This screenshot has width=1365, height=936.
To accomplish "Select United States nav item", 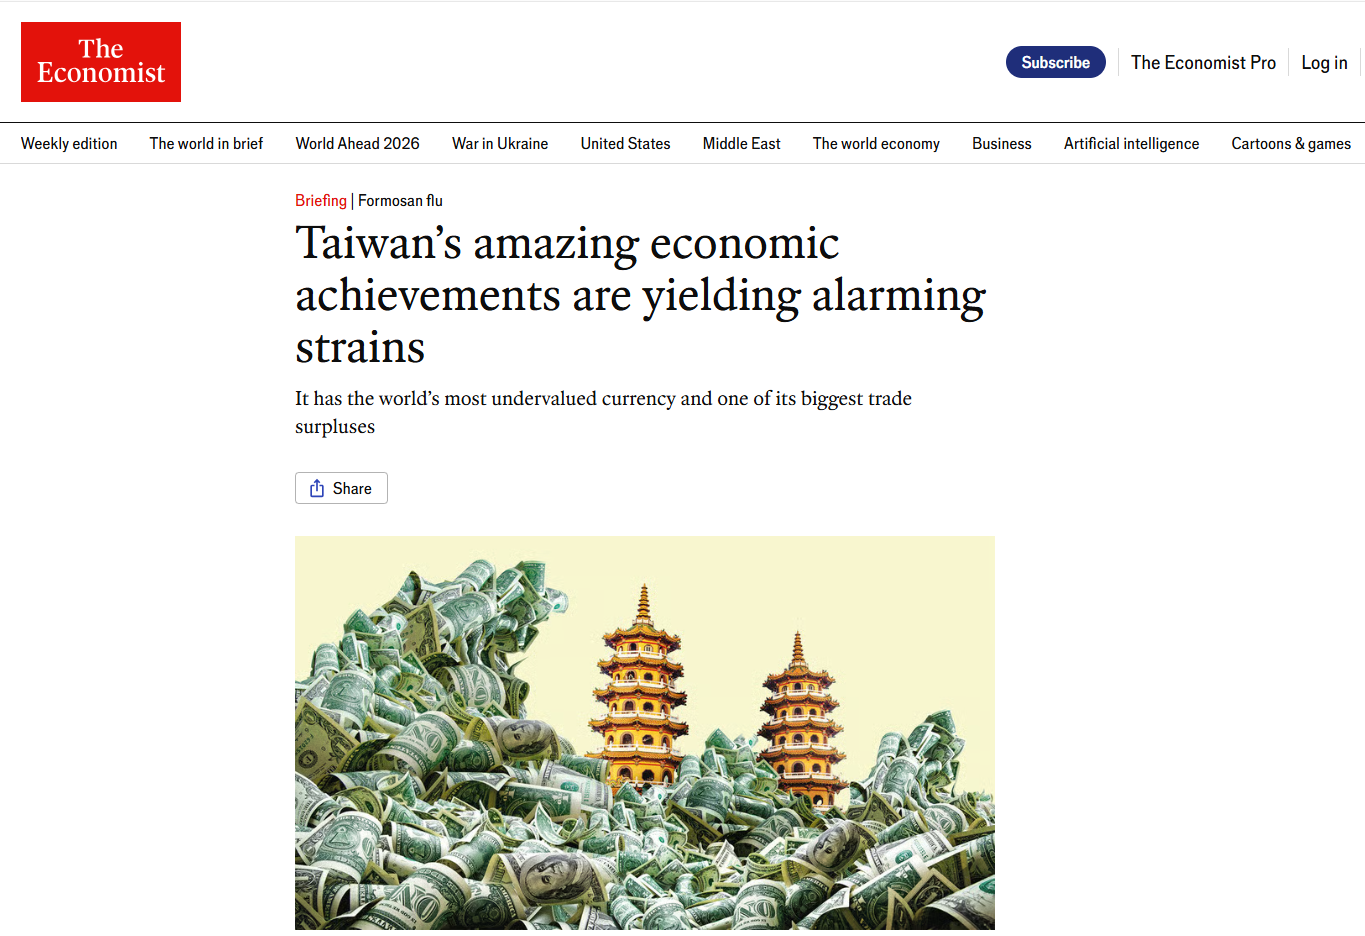I will pos(625,144).
